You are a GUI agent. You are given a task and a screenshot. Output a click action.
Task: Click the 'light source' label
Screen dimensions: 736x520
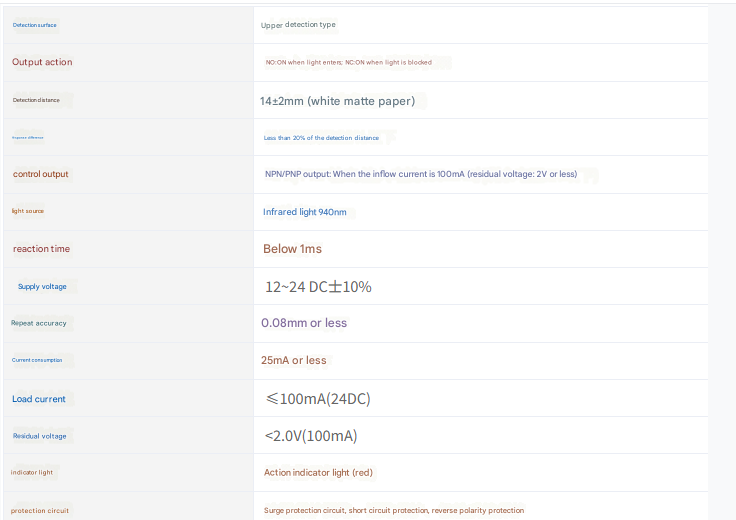28,211
